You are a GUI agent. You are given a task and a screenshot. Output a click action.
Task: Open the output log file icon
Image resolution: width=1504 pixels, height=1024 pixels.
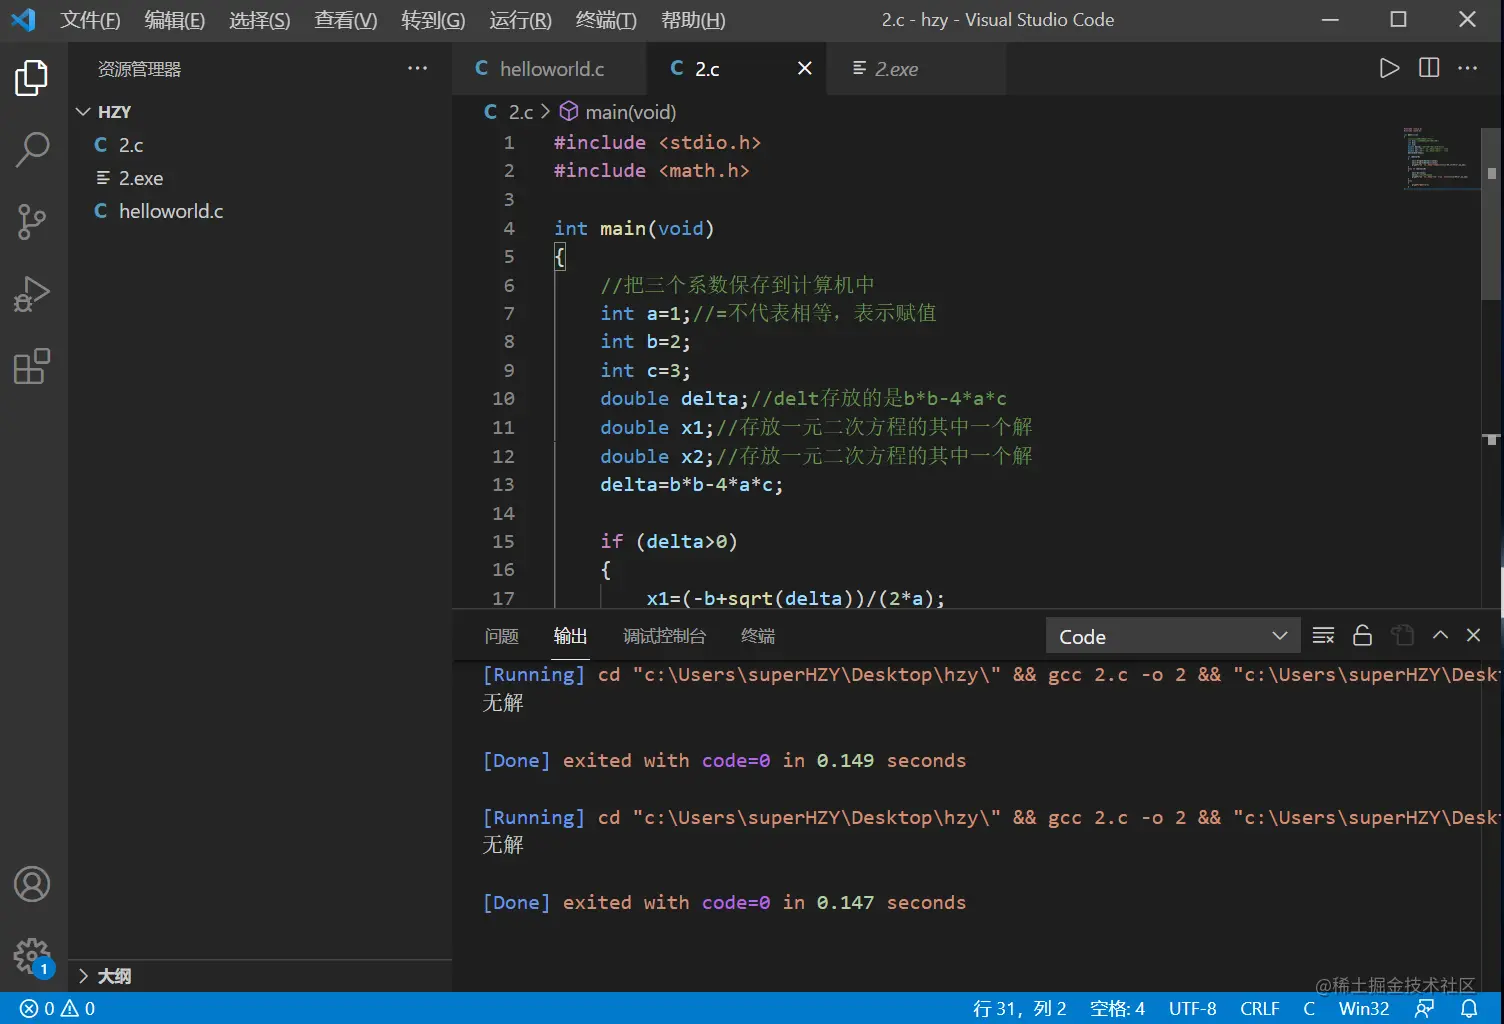1402,636
